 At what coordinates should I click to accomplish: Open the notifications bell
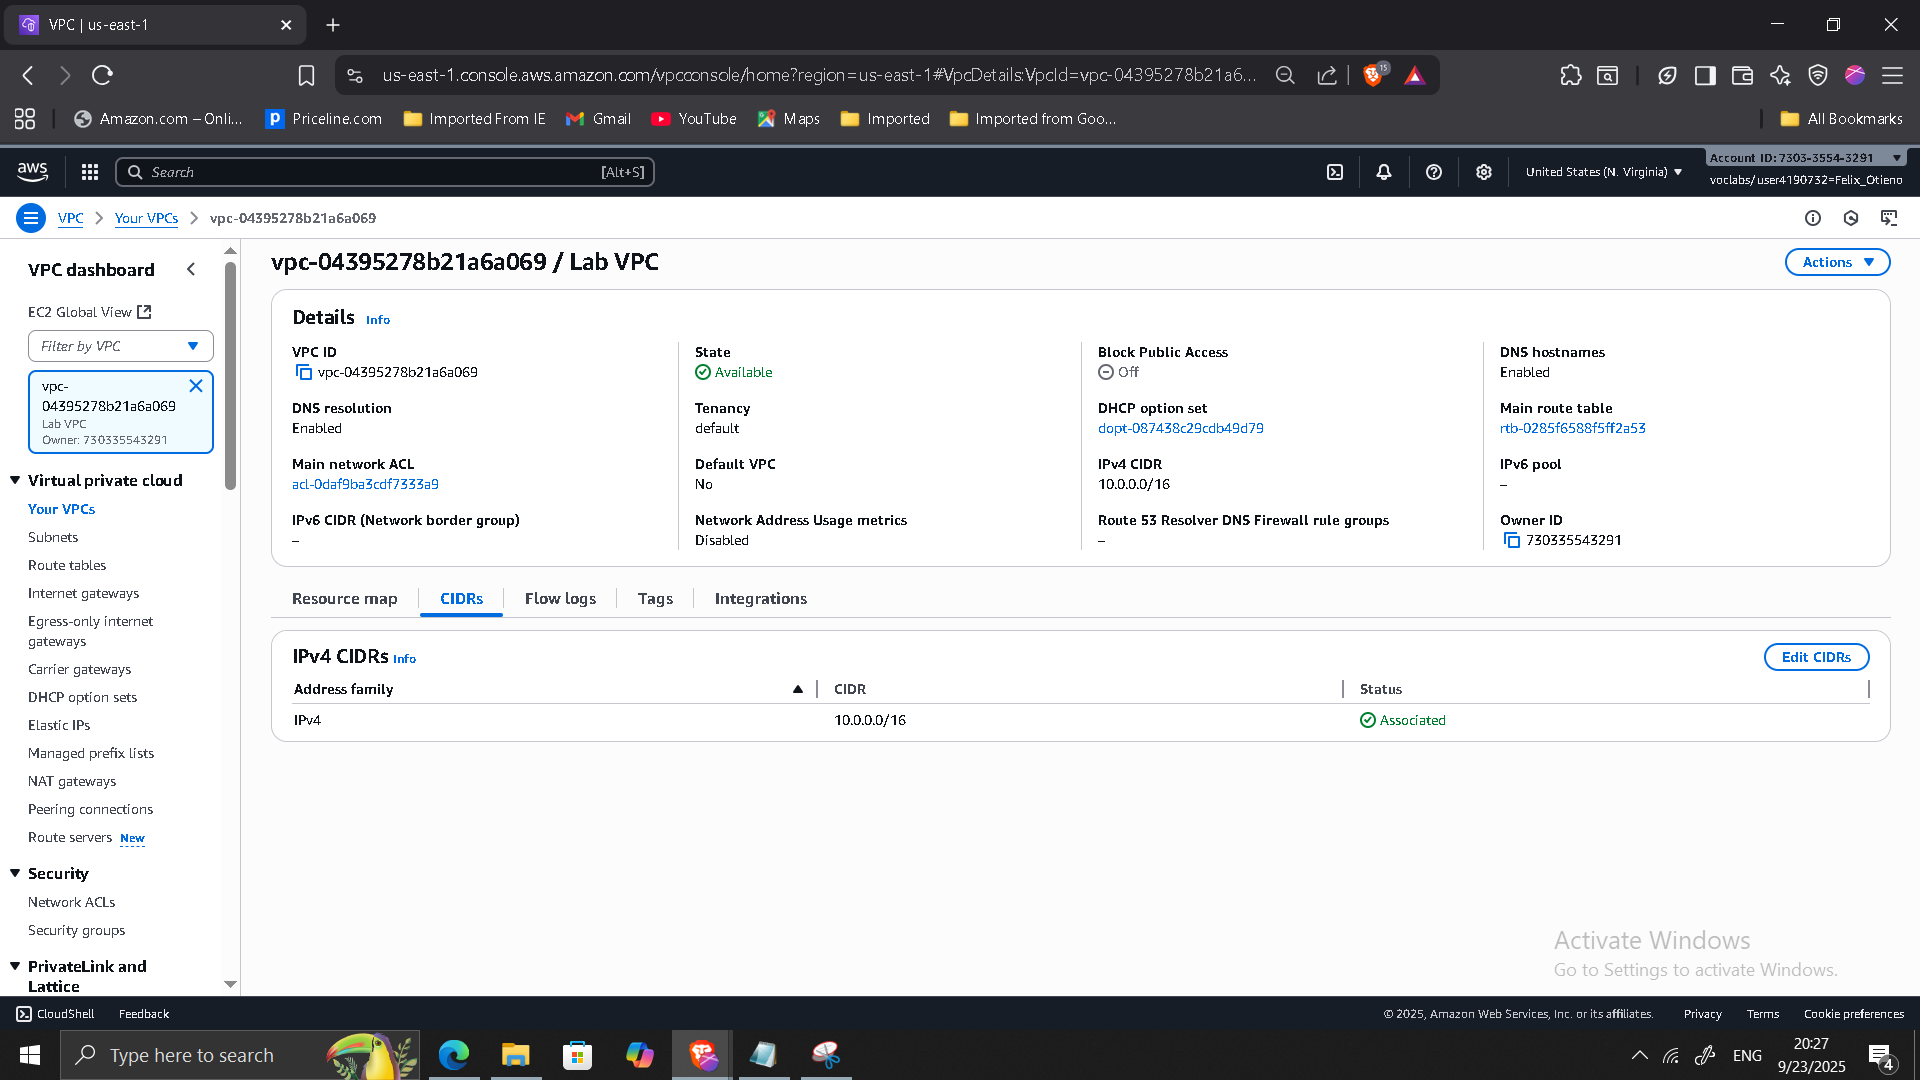1384,172
